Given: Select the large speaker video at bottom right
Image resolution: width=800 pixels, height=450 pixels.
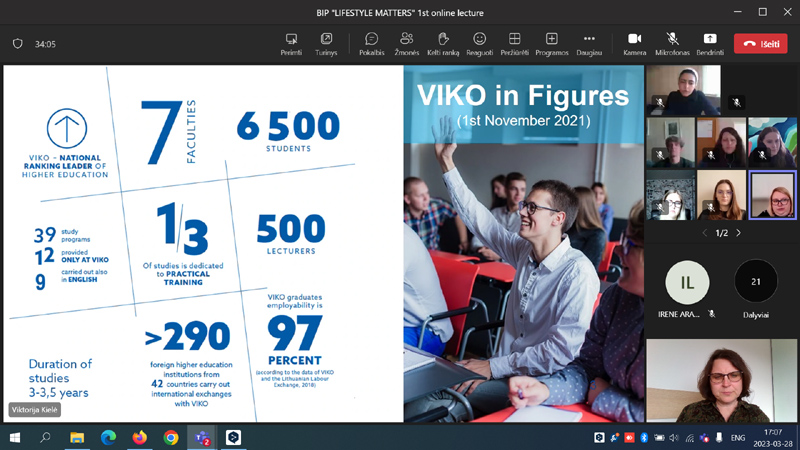Looking at the screenshot, I should (x=721, y=380).
